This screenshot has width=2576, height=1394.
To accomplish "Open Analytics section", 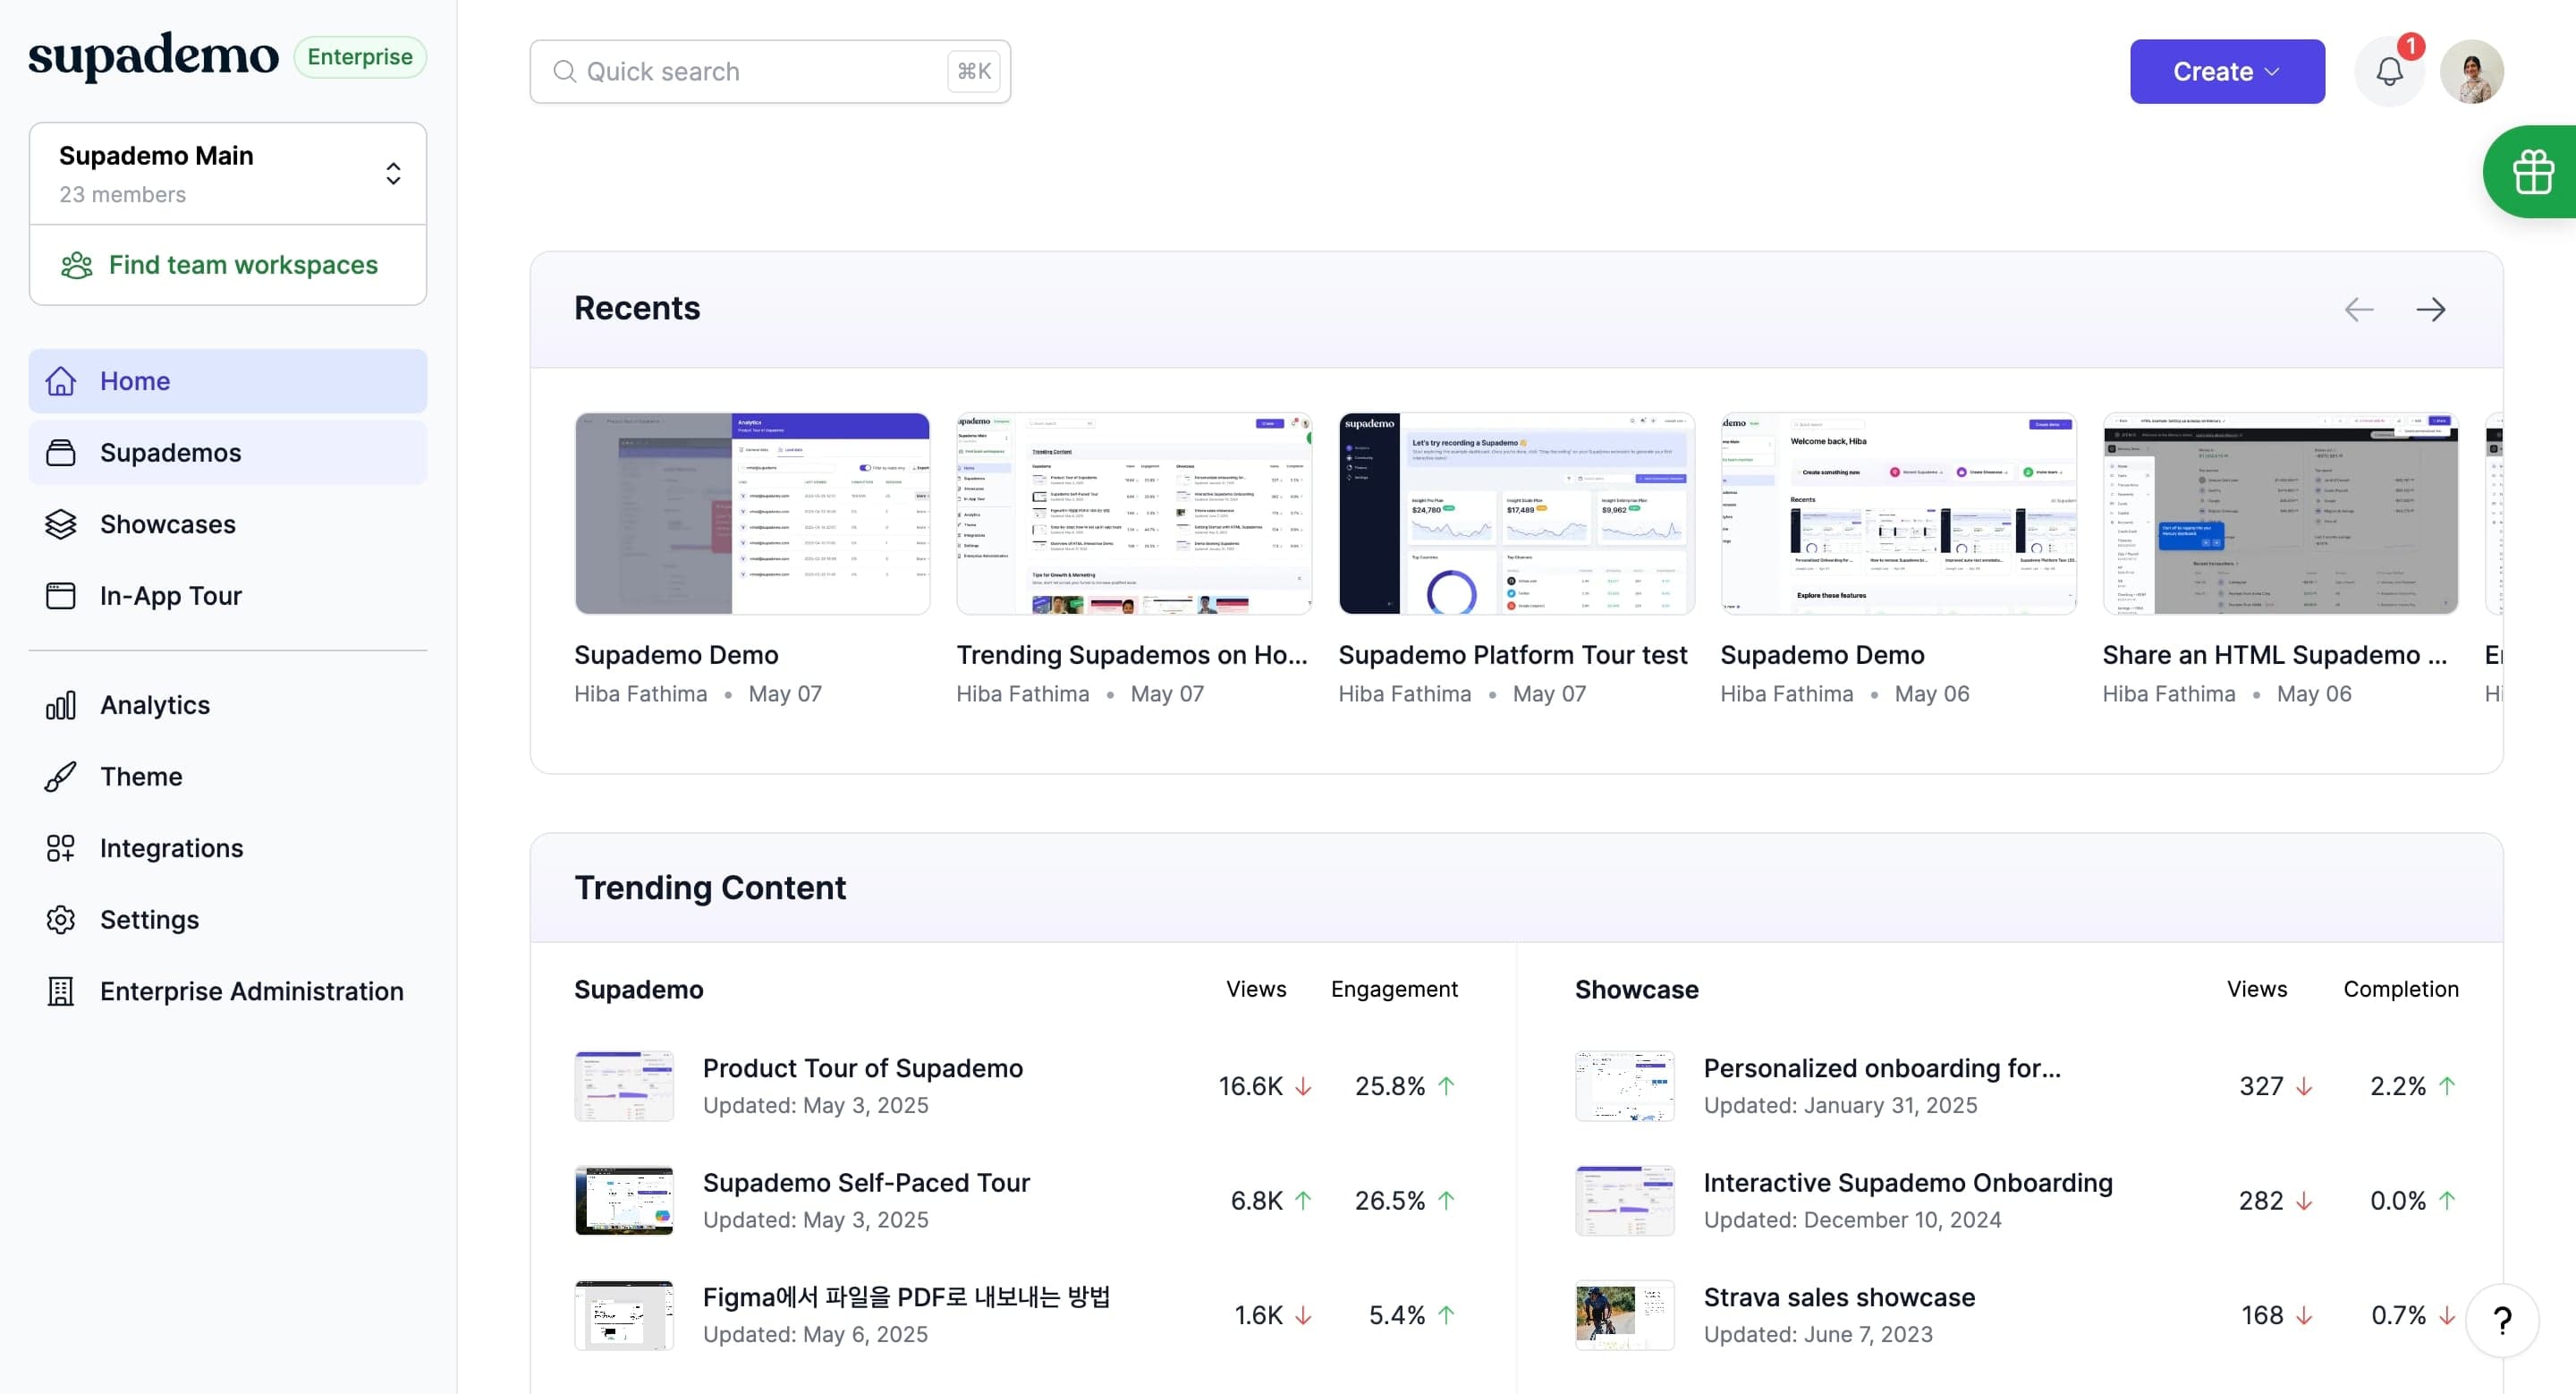I will click(228, 705).
